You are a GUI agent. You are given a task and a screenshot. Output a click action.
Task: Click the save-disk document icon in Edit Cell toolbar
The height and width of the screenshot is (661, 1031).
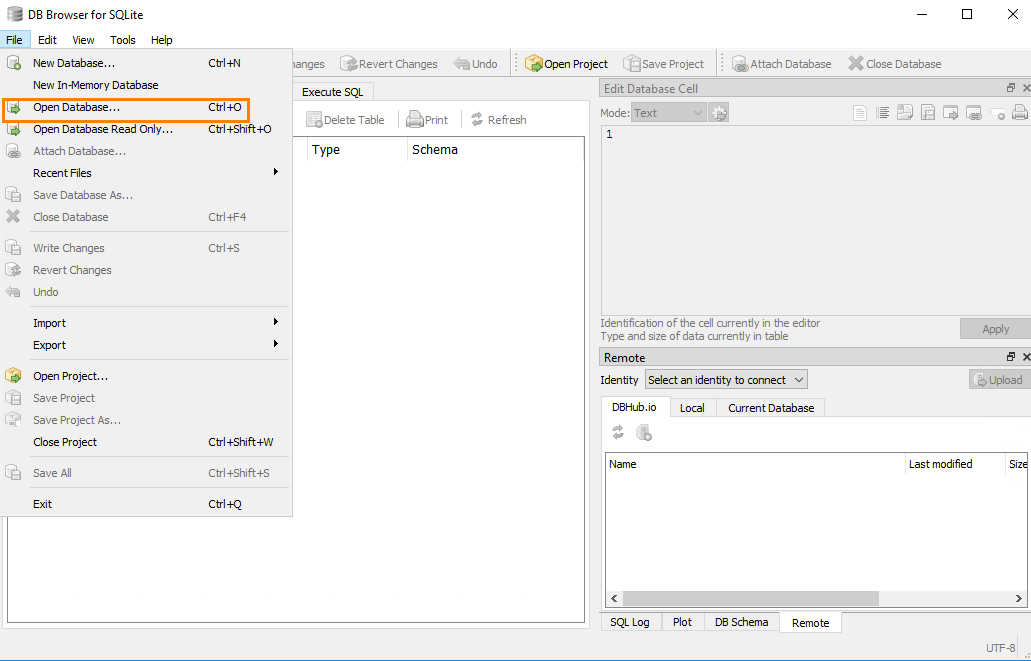coord(928,113)
